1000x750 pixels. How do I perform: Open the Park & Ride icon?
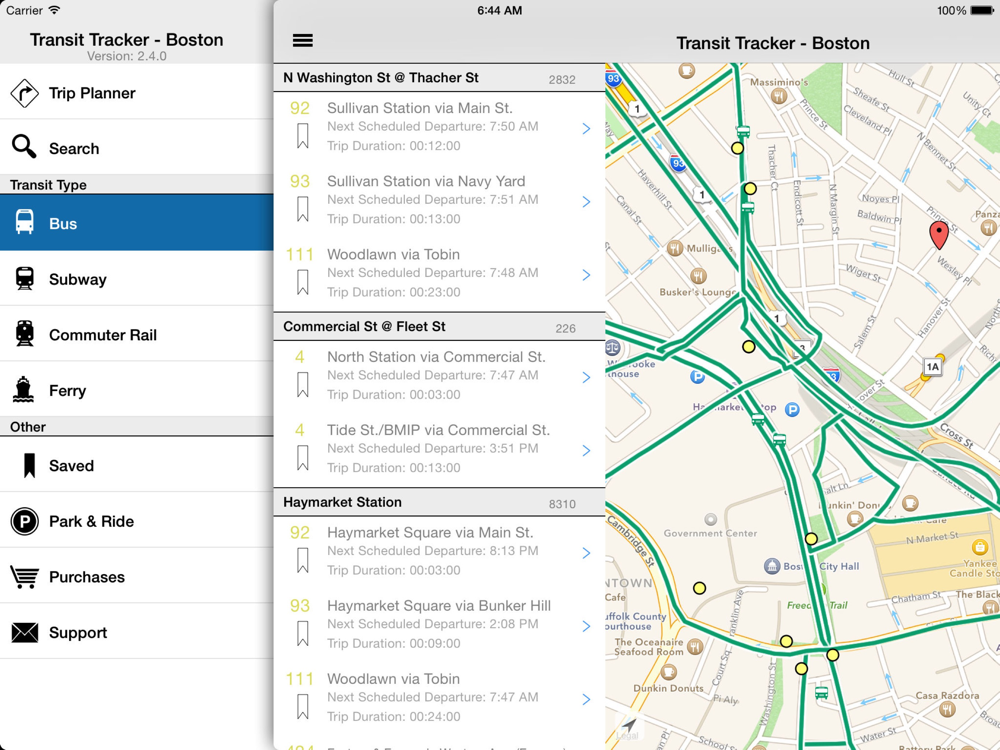[24, 522]
